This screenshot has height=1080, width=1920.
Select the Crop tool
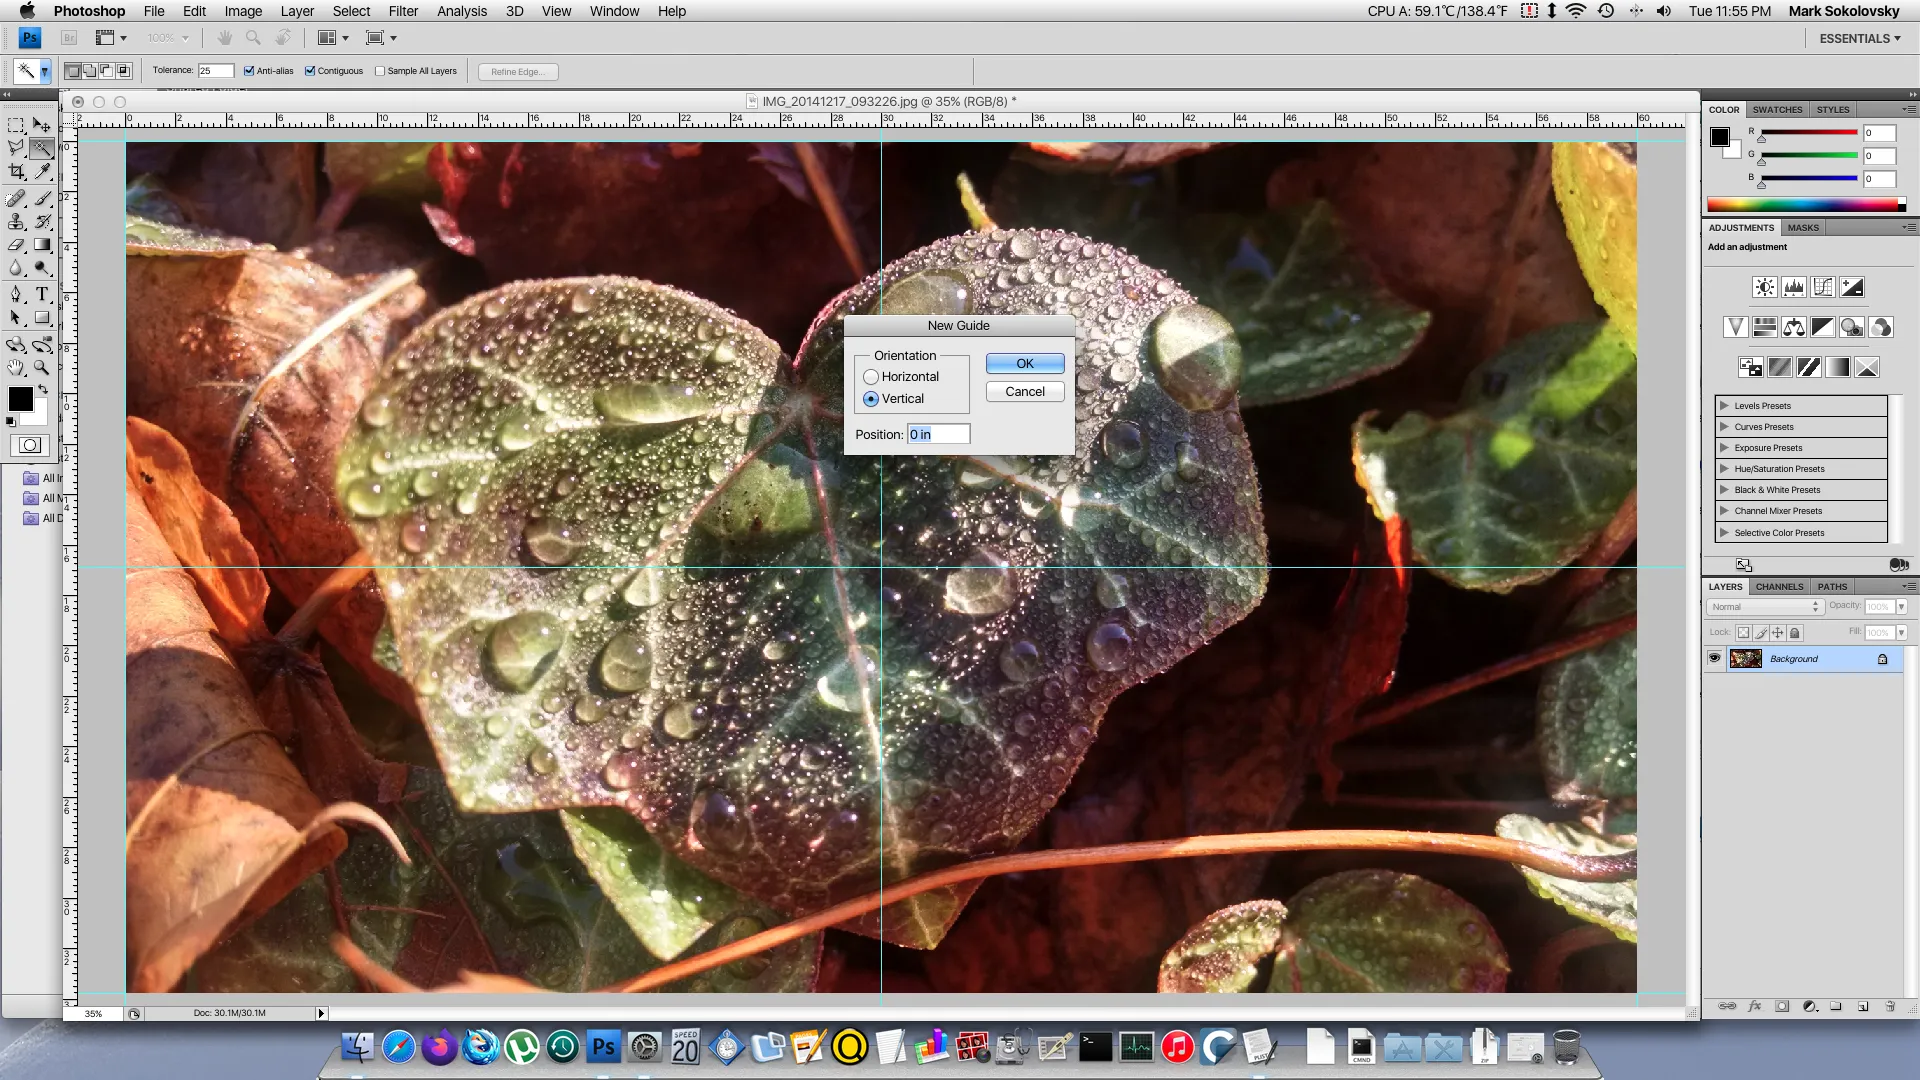coord(17,170)
